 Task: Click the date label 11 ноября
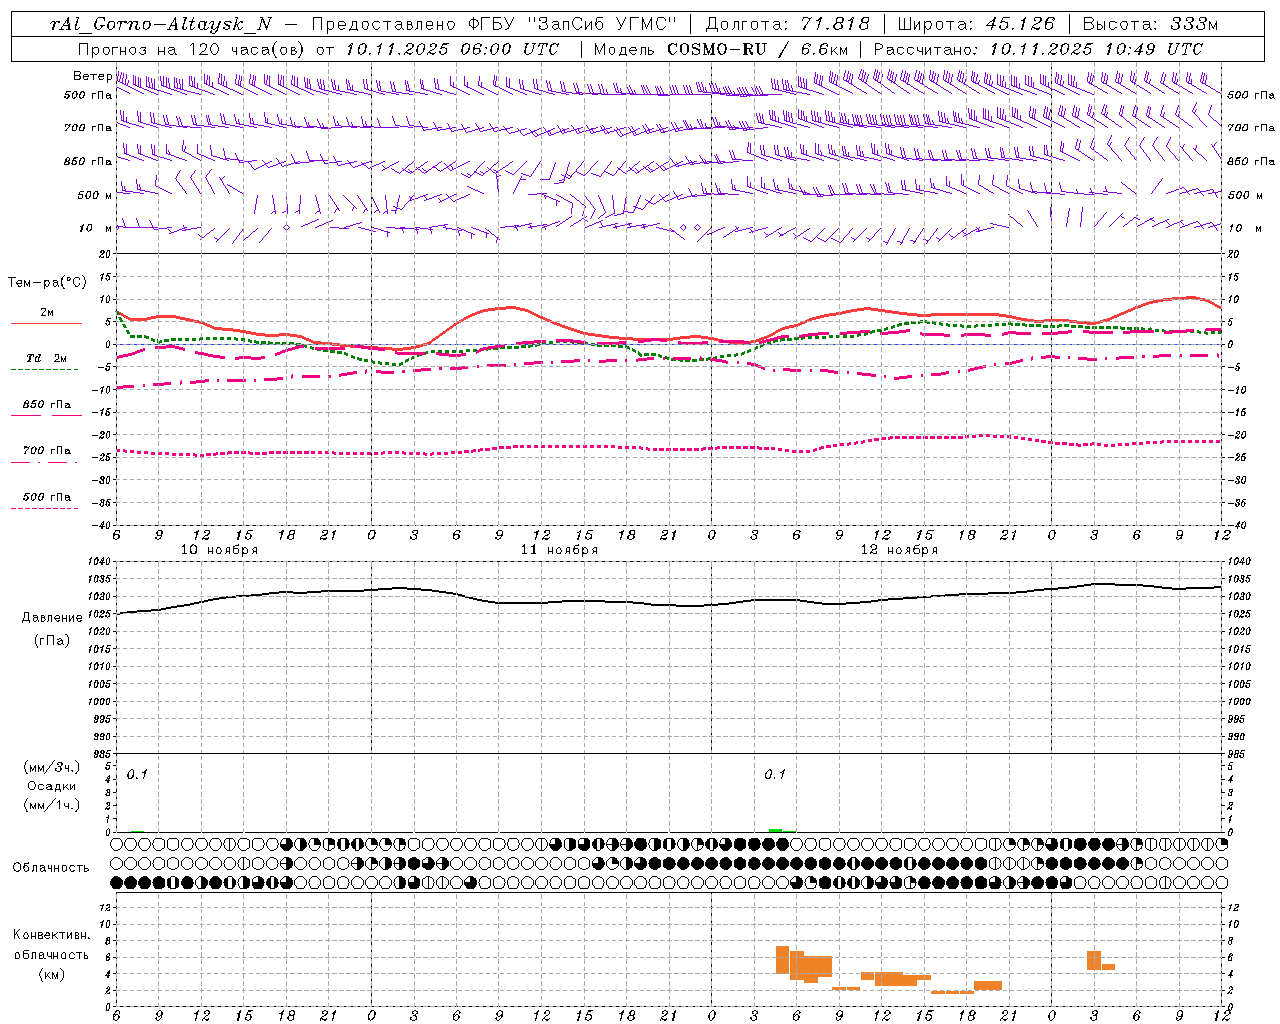[559, 550]
